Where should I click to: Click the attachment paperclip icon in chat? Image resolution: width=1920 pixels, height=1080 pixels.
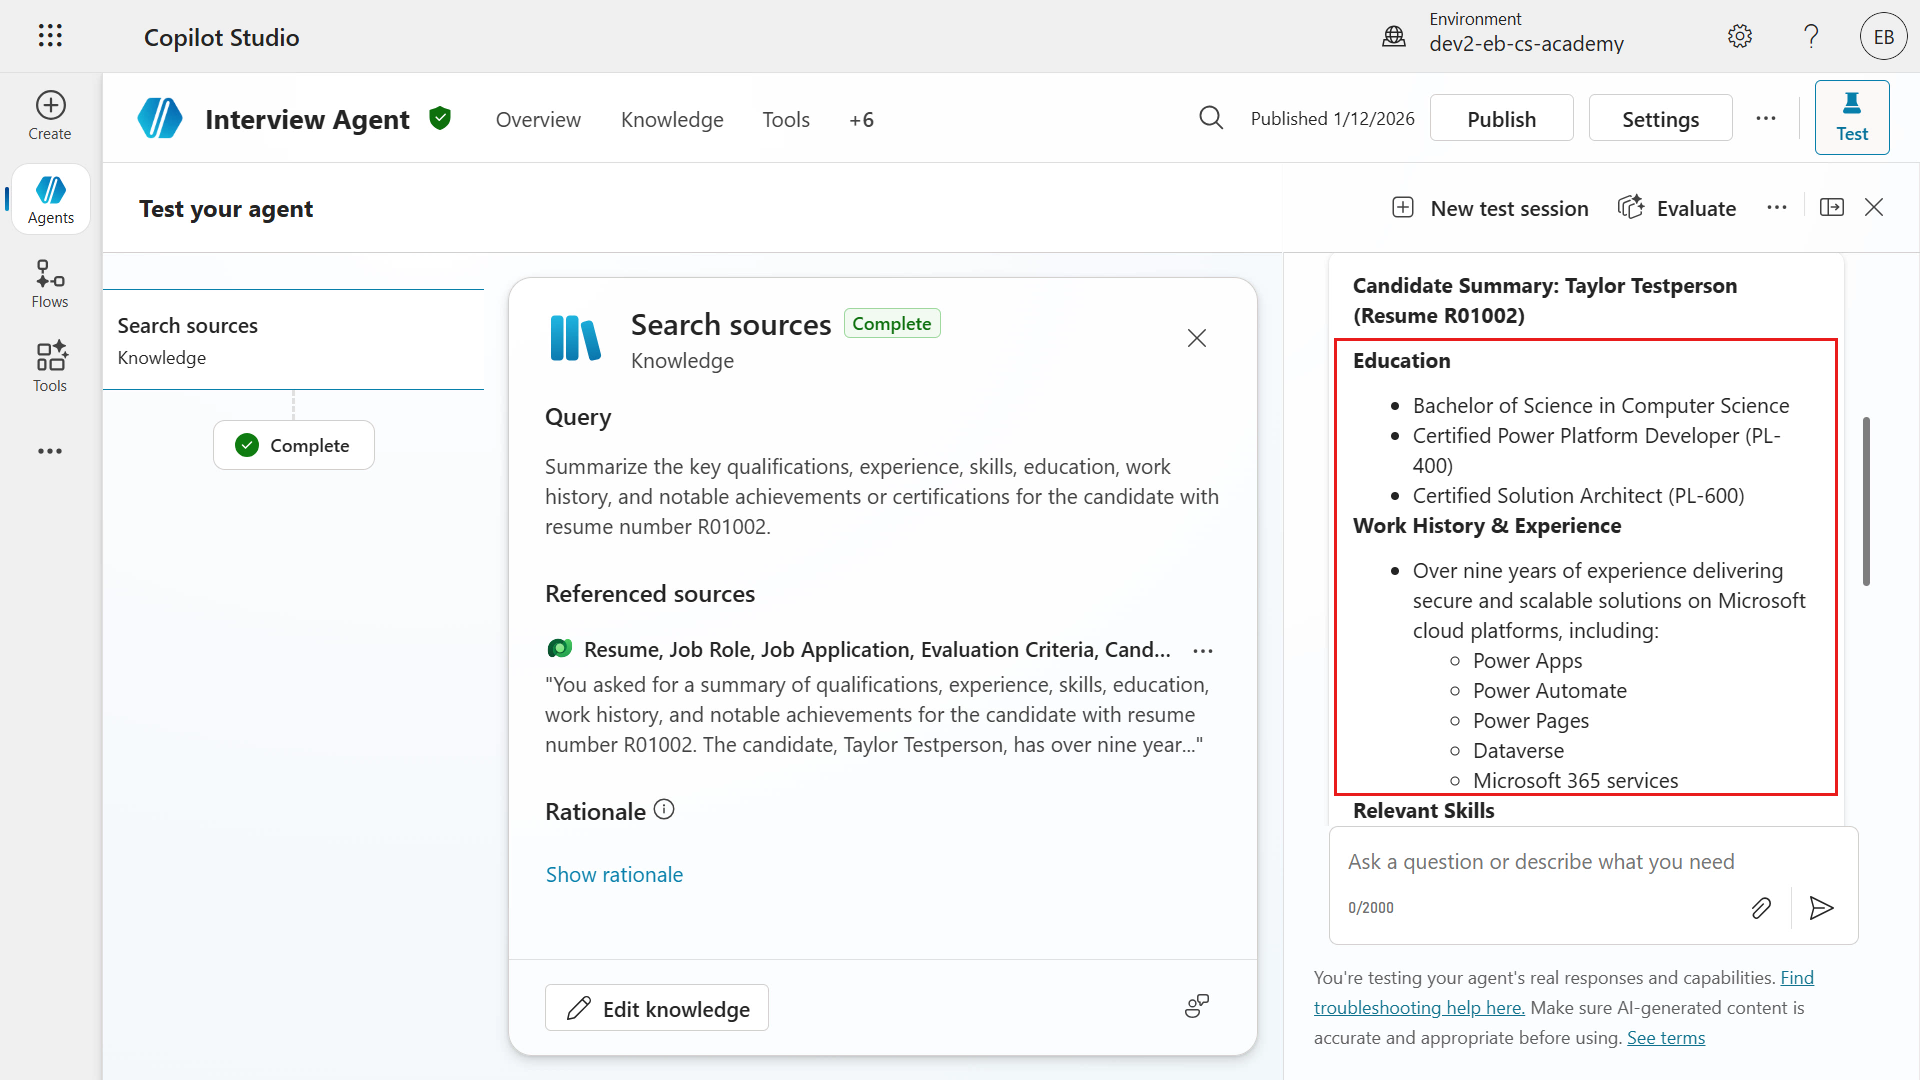(x=1761, y=907)
